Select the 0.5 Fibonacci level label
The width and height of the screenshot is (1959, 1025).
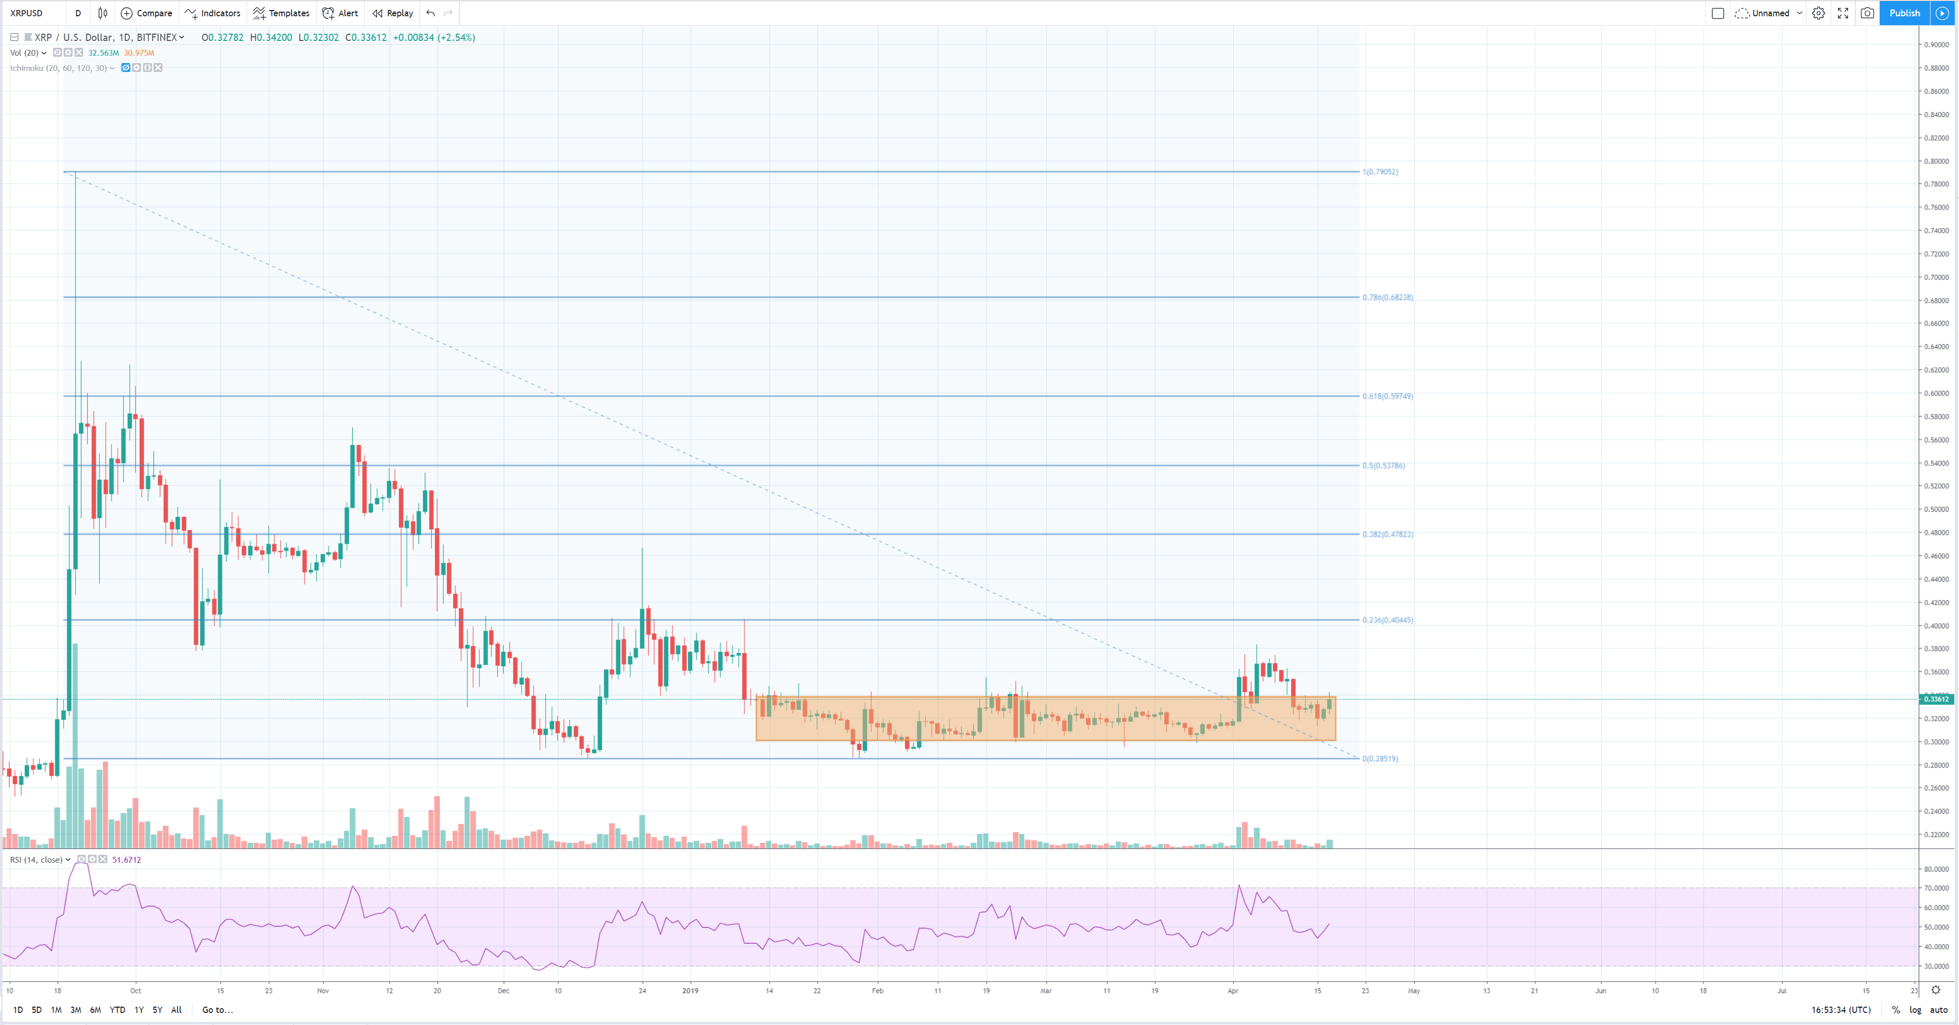(x=1384, y=465)
